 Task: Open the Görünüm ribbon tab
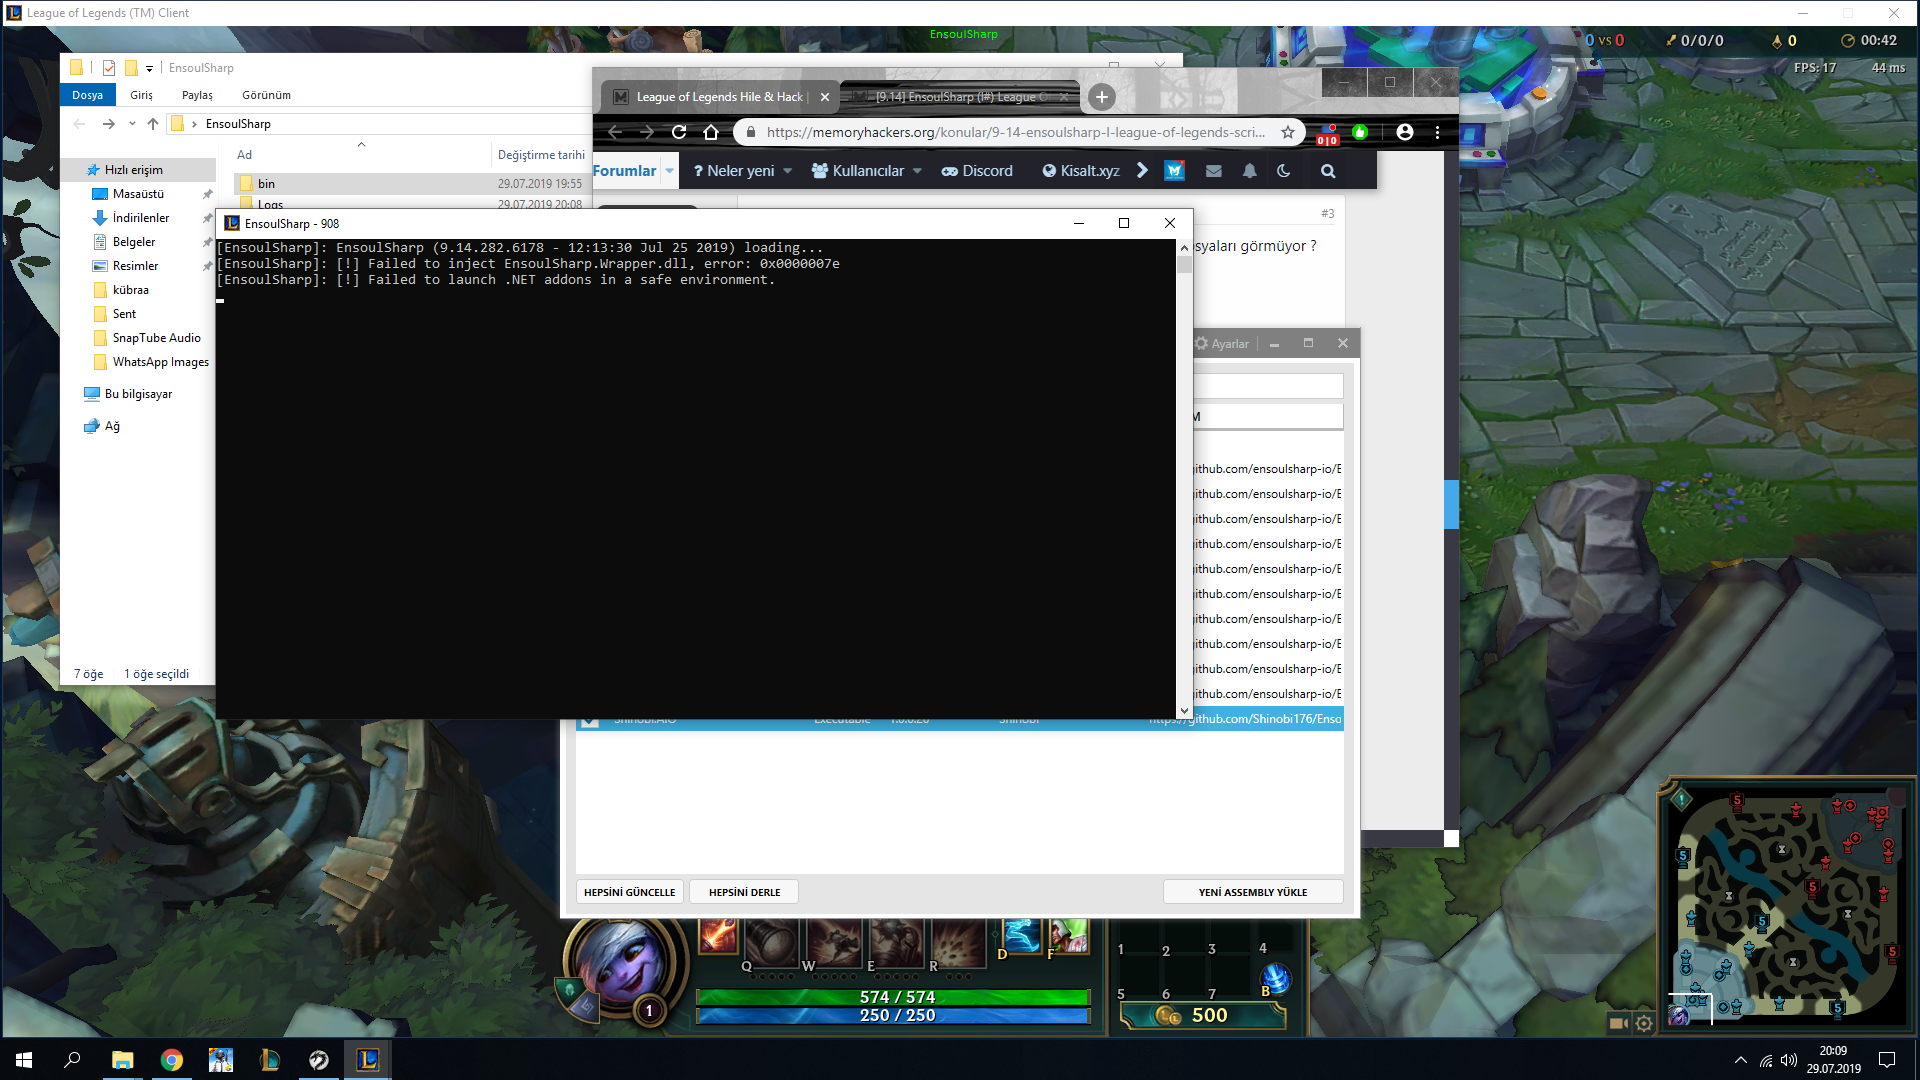point(266,95)
